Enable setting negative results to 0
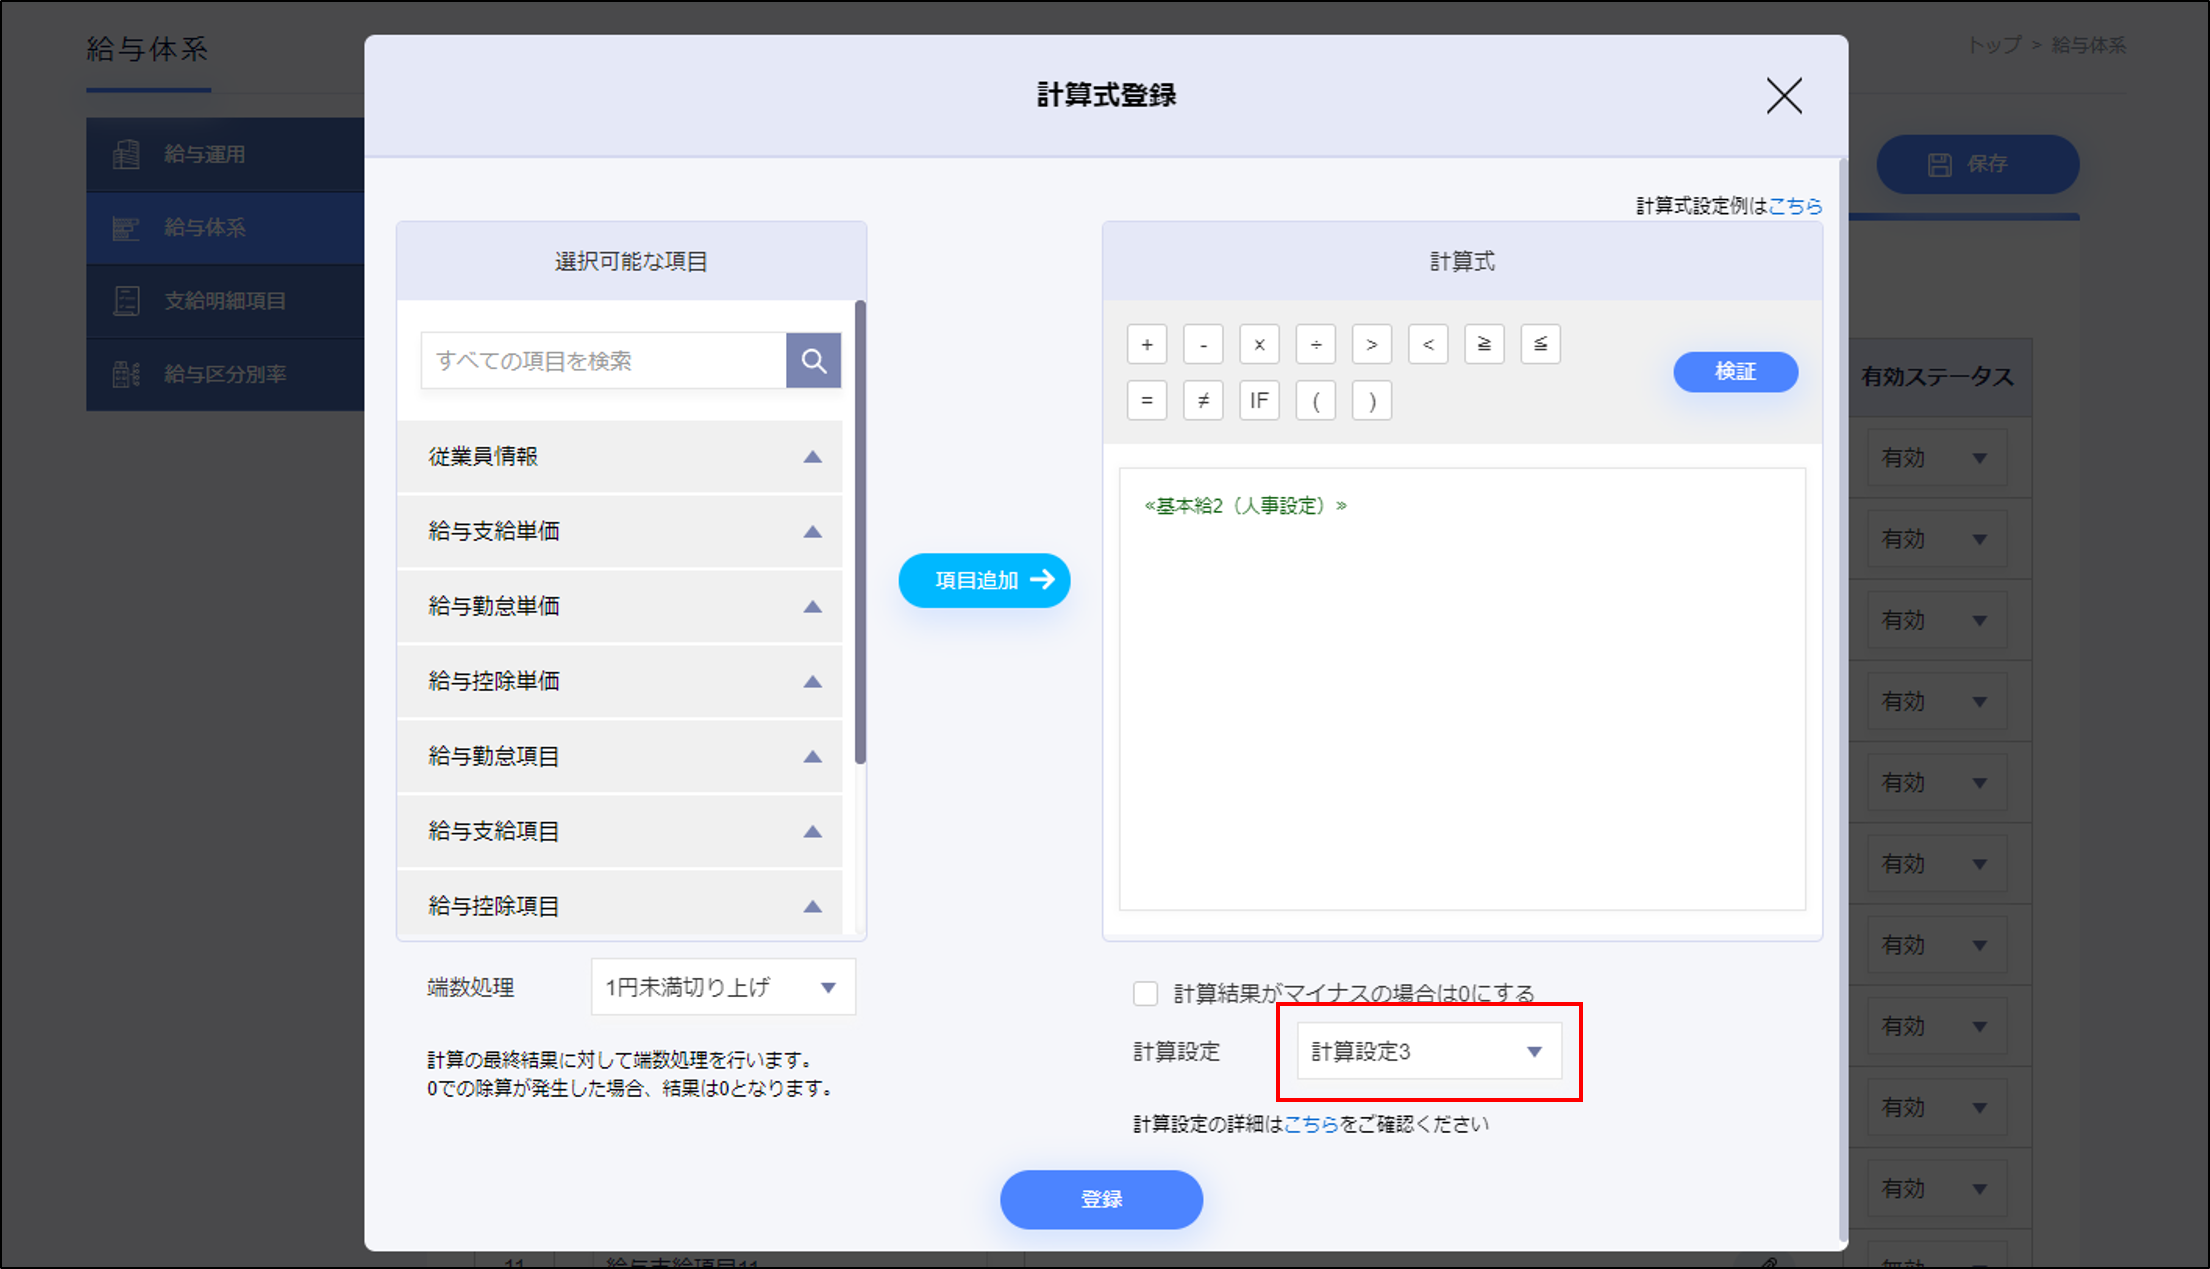This screenshot has height=1269, width=2210. click(x=1146, y=993)
